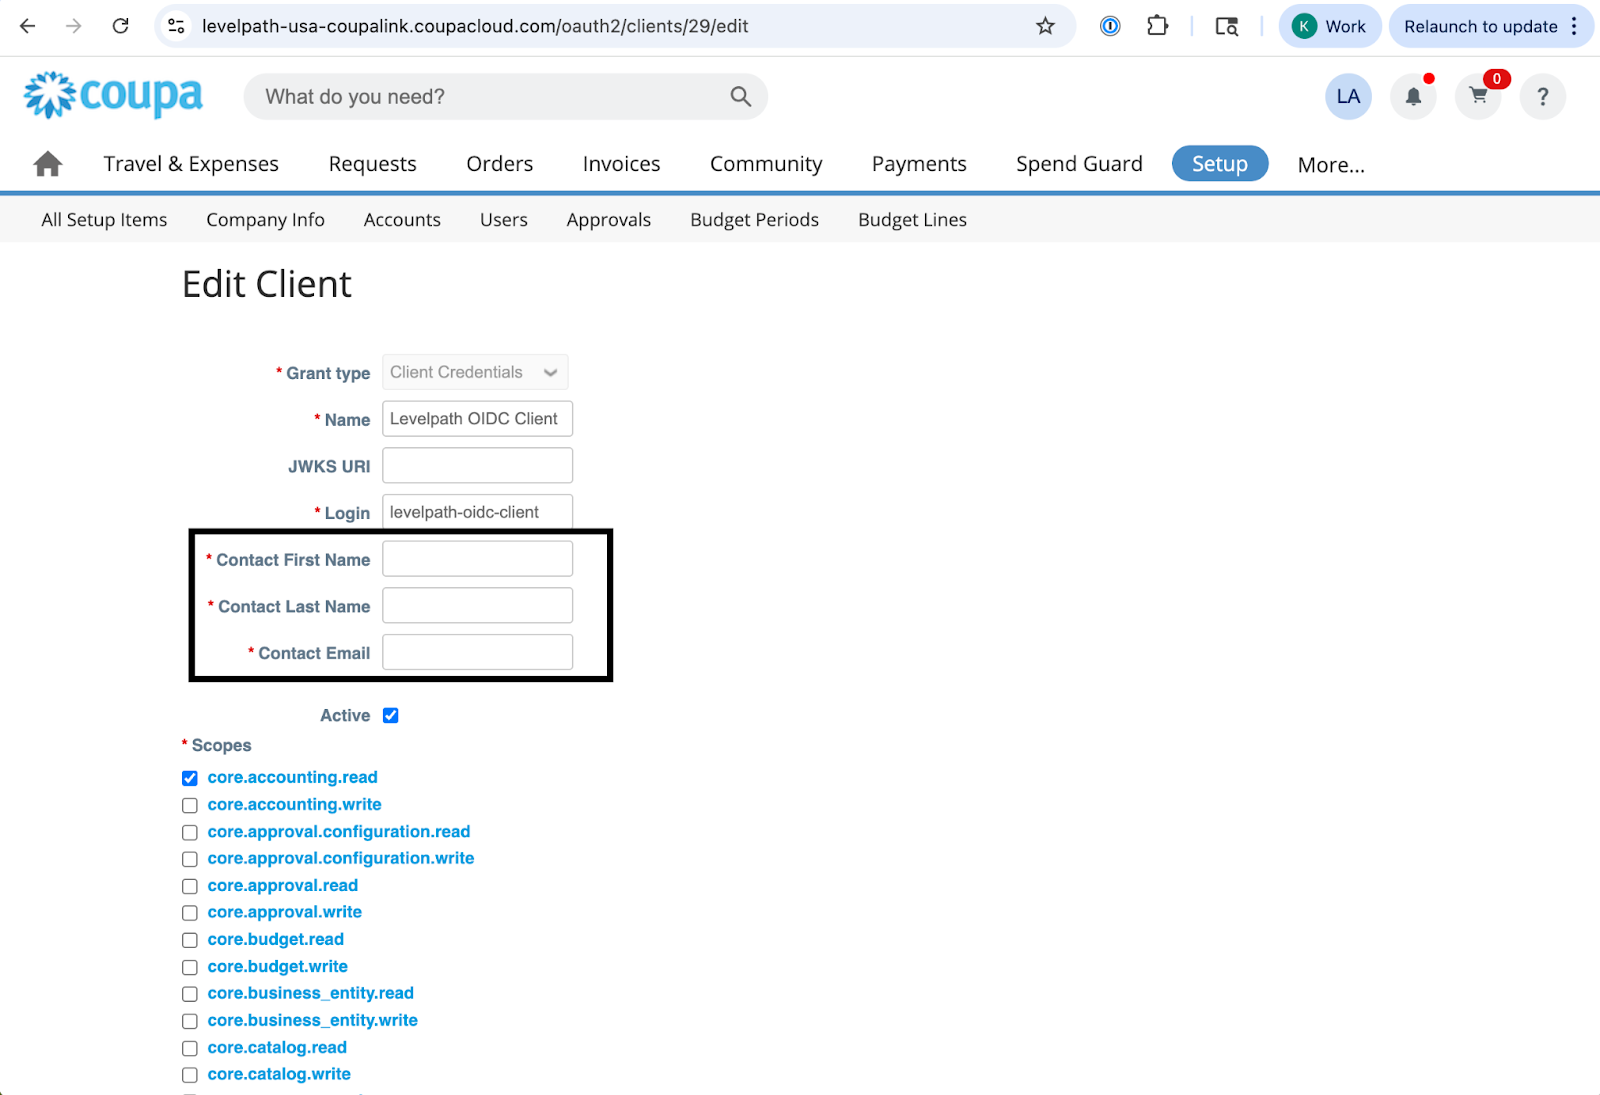Enable core.budget.write scope checkbox

190,968
